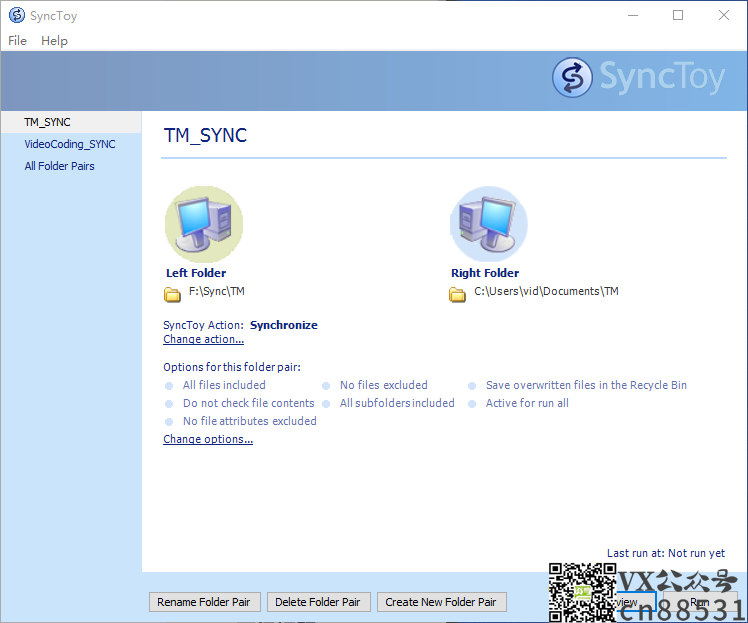Open the Help menu
Image resolution: width=748 pixels, height=623 pixels.
[54, 41]
